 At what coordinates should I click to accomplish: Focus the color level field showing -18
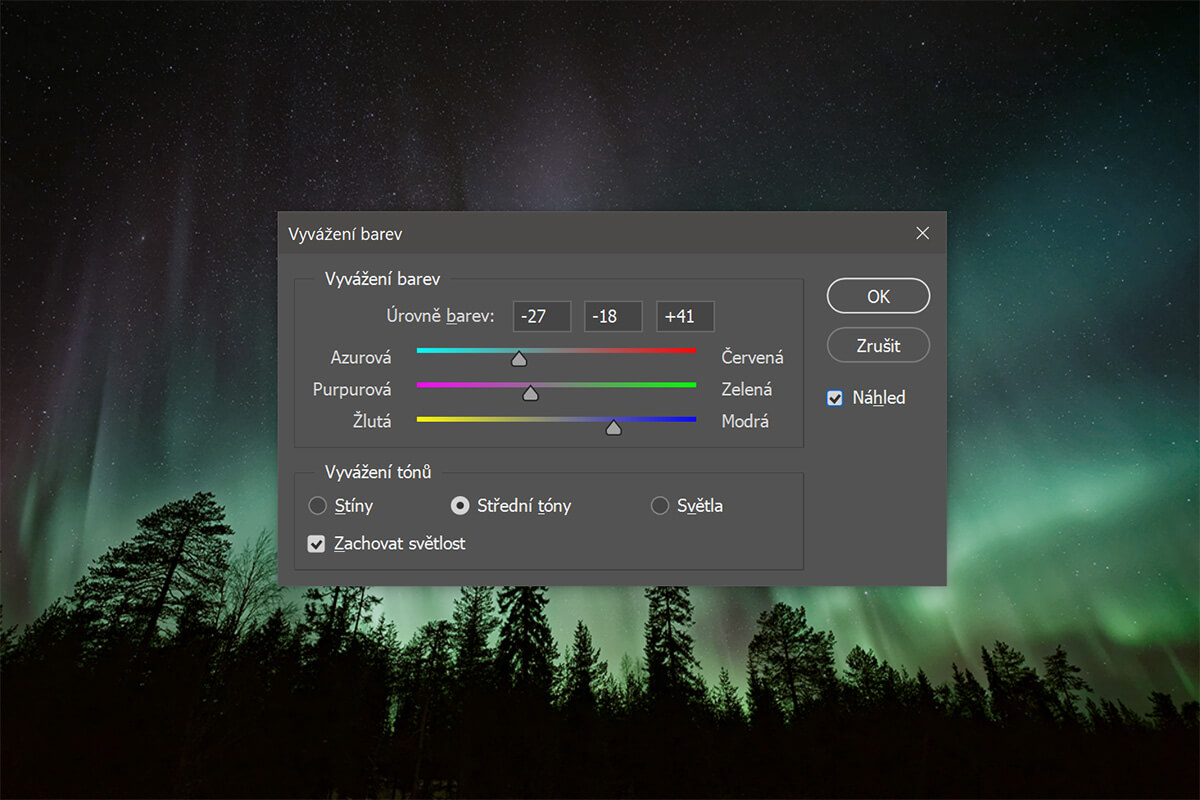pos(613,317)
